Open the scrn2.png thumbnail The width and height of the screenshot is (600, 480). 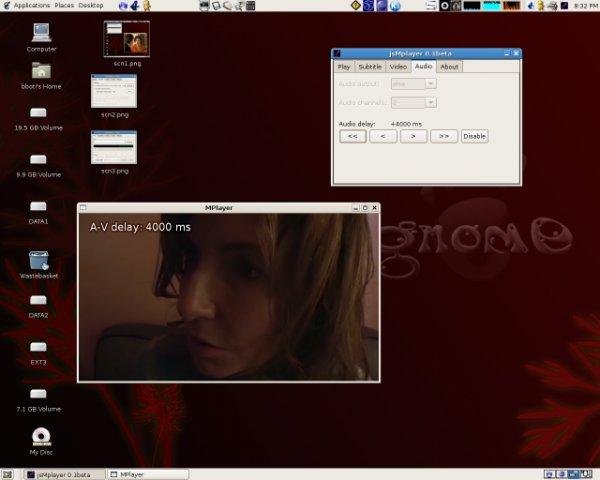pos(113,91)
